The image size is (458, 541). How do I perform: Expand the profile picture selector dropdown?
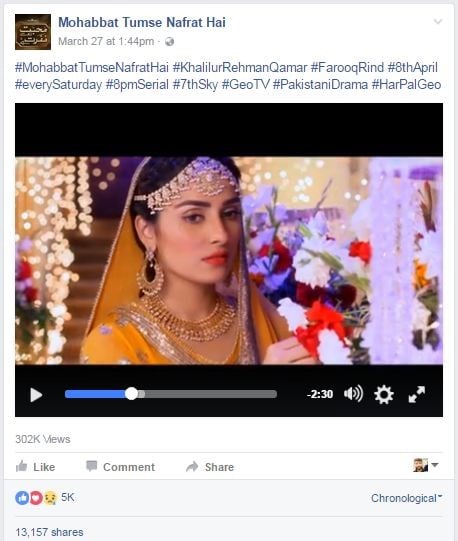[x=435, y=465]
